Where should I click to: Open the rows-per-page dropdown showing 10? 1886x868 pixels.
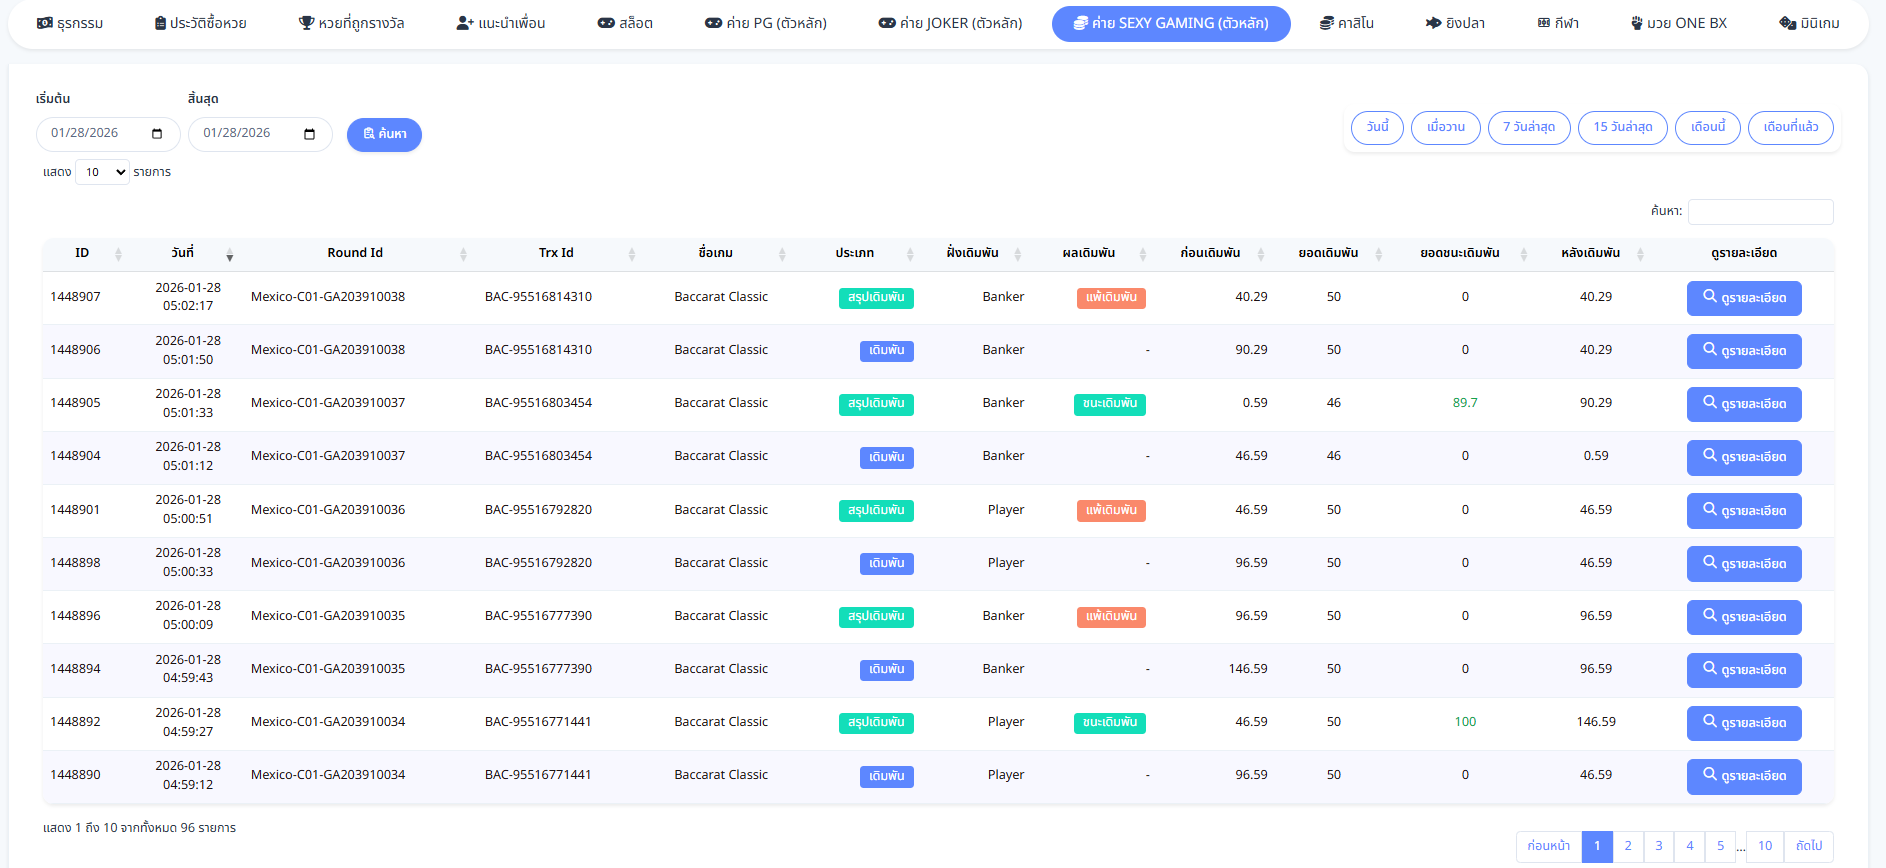(x=102, y=172)
